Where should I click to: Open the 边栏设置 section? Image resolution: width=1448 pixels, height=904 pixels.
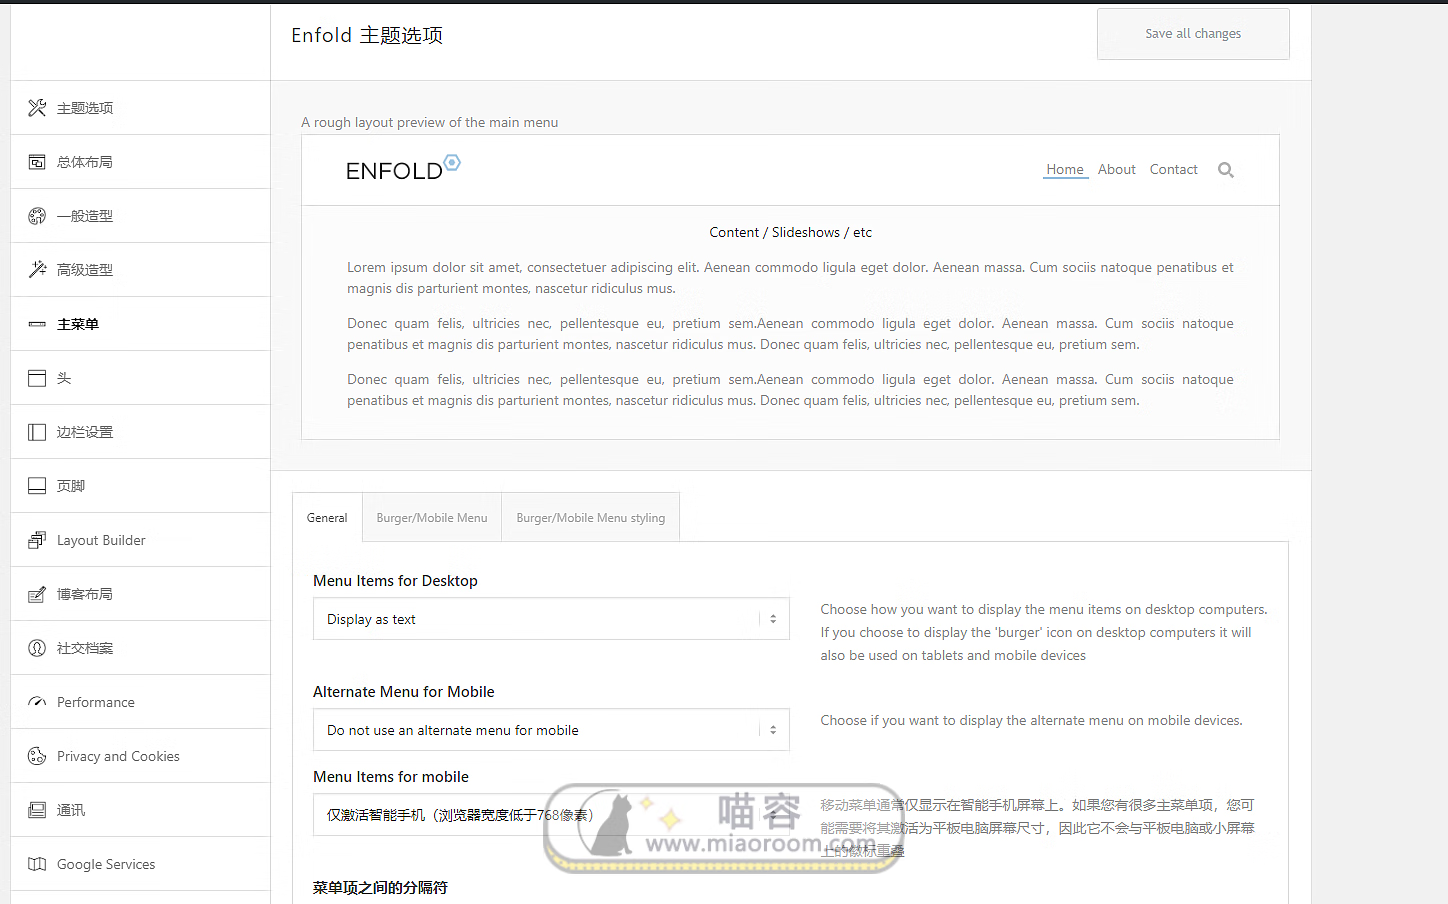pos(140,432)
